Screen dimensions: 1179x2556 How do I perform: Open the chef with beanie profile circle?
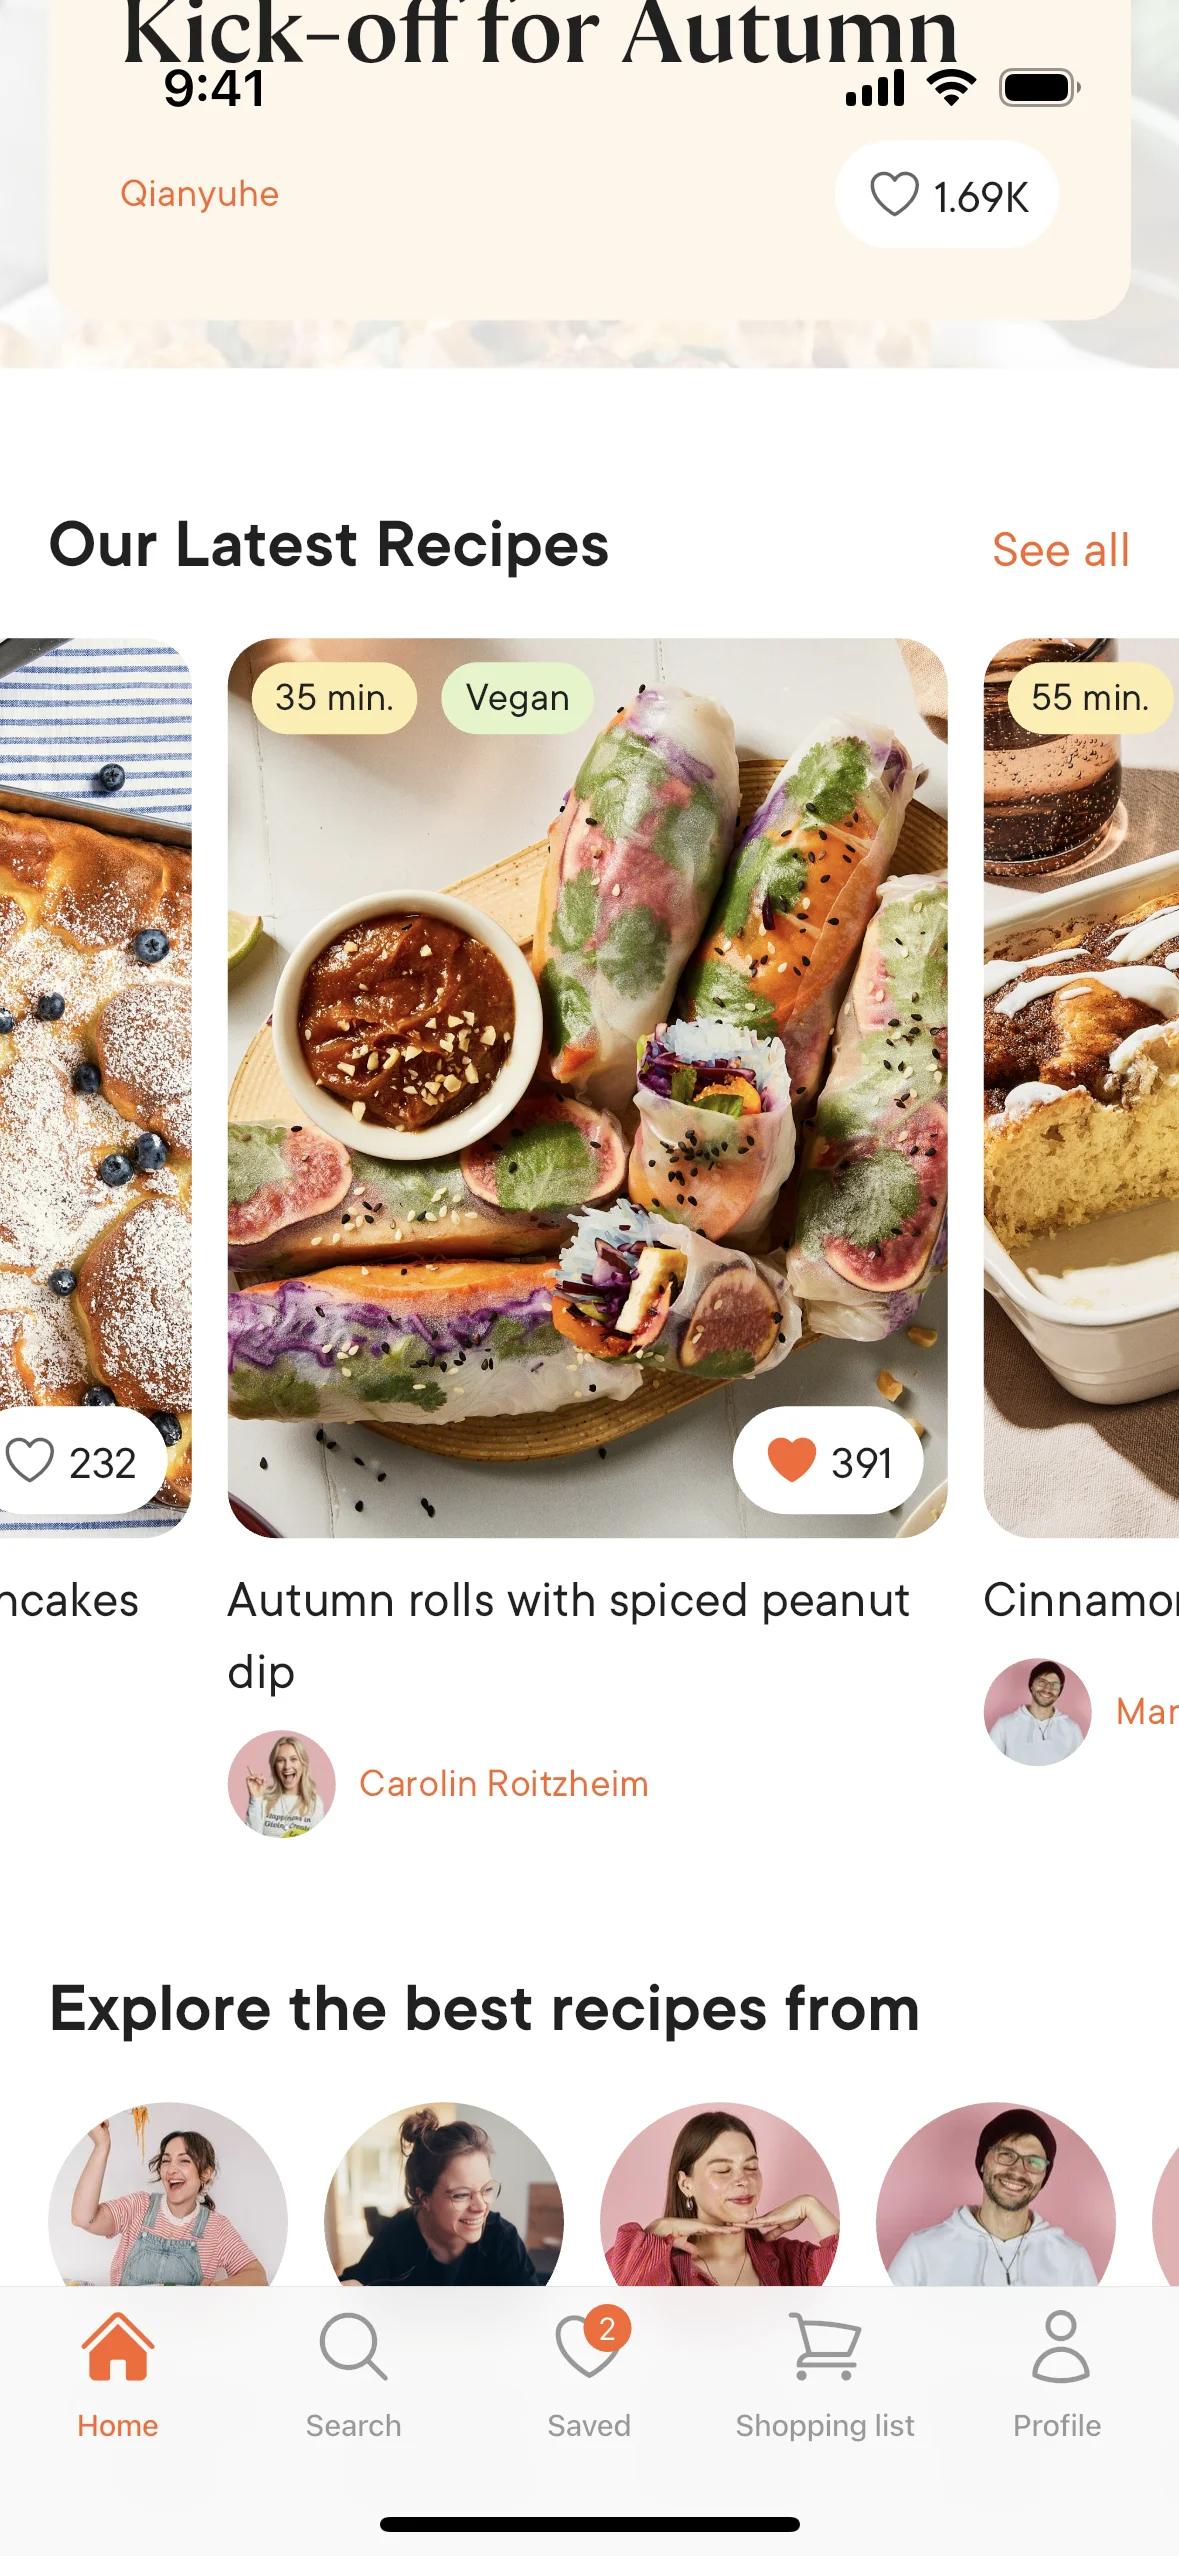[996, 2195]
